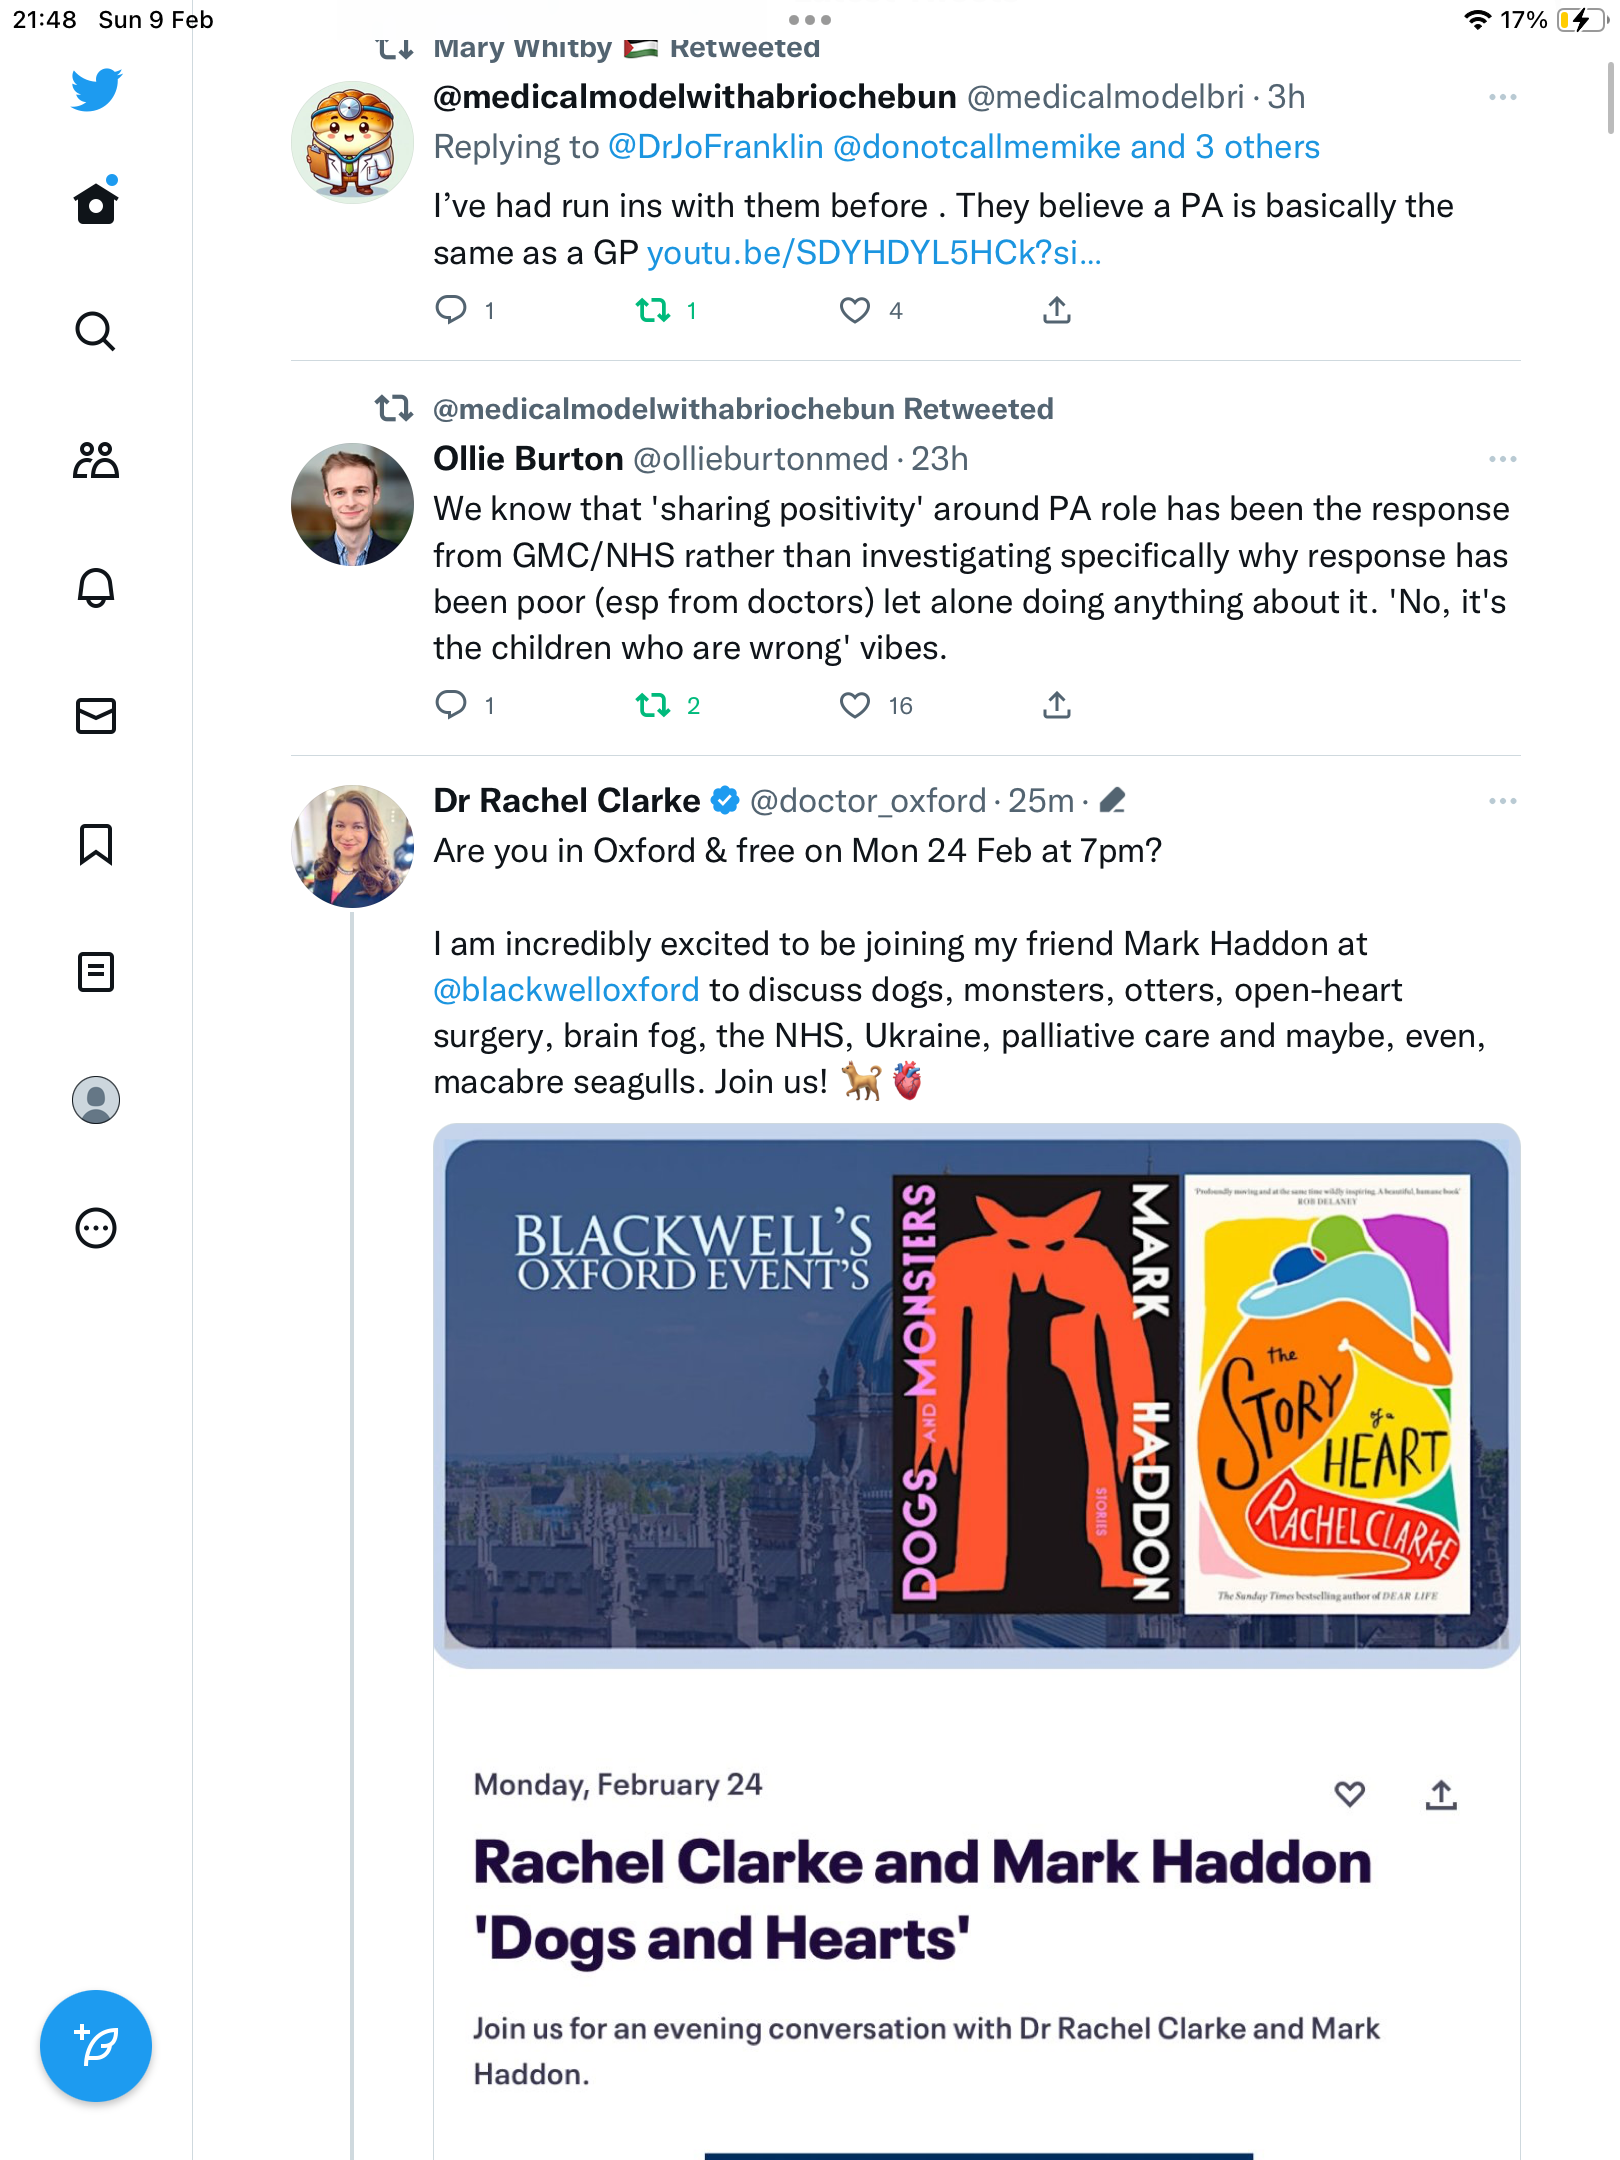Open the youtu.be link in the reply
The image size is (1620, 2160).
pos(874,253)
